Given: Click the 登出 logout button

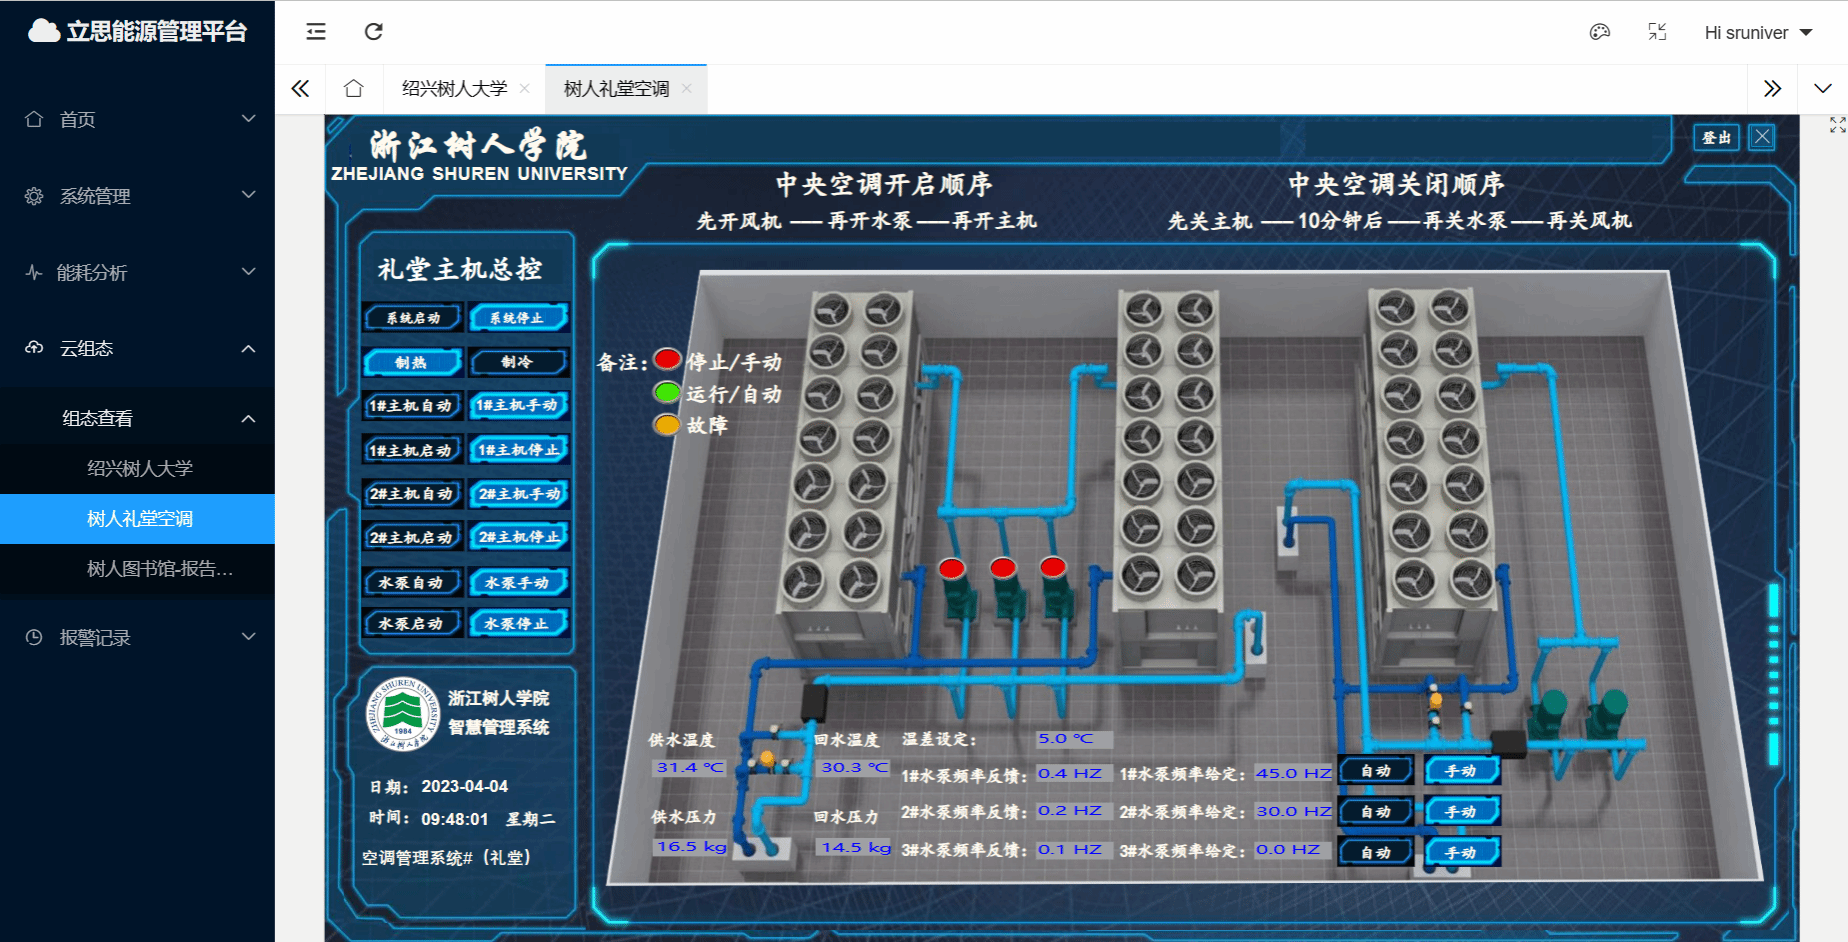Looking at the screenshot, I should [1717, 137].
